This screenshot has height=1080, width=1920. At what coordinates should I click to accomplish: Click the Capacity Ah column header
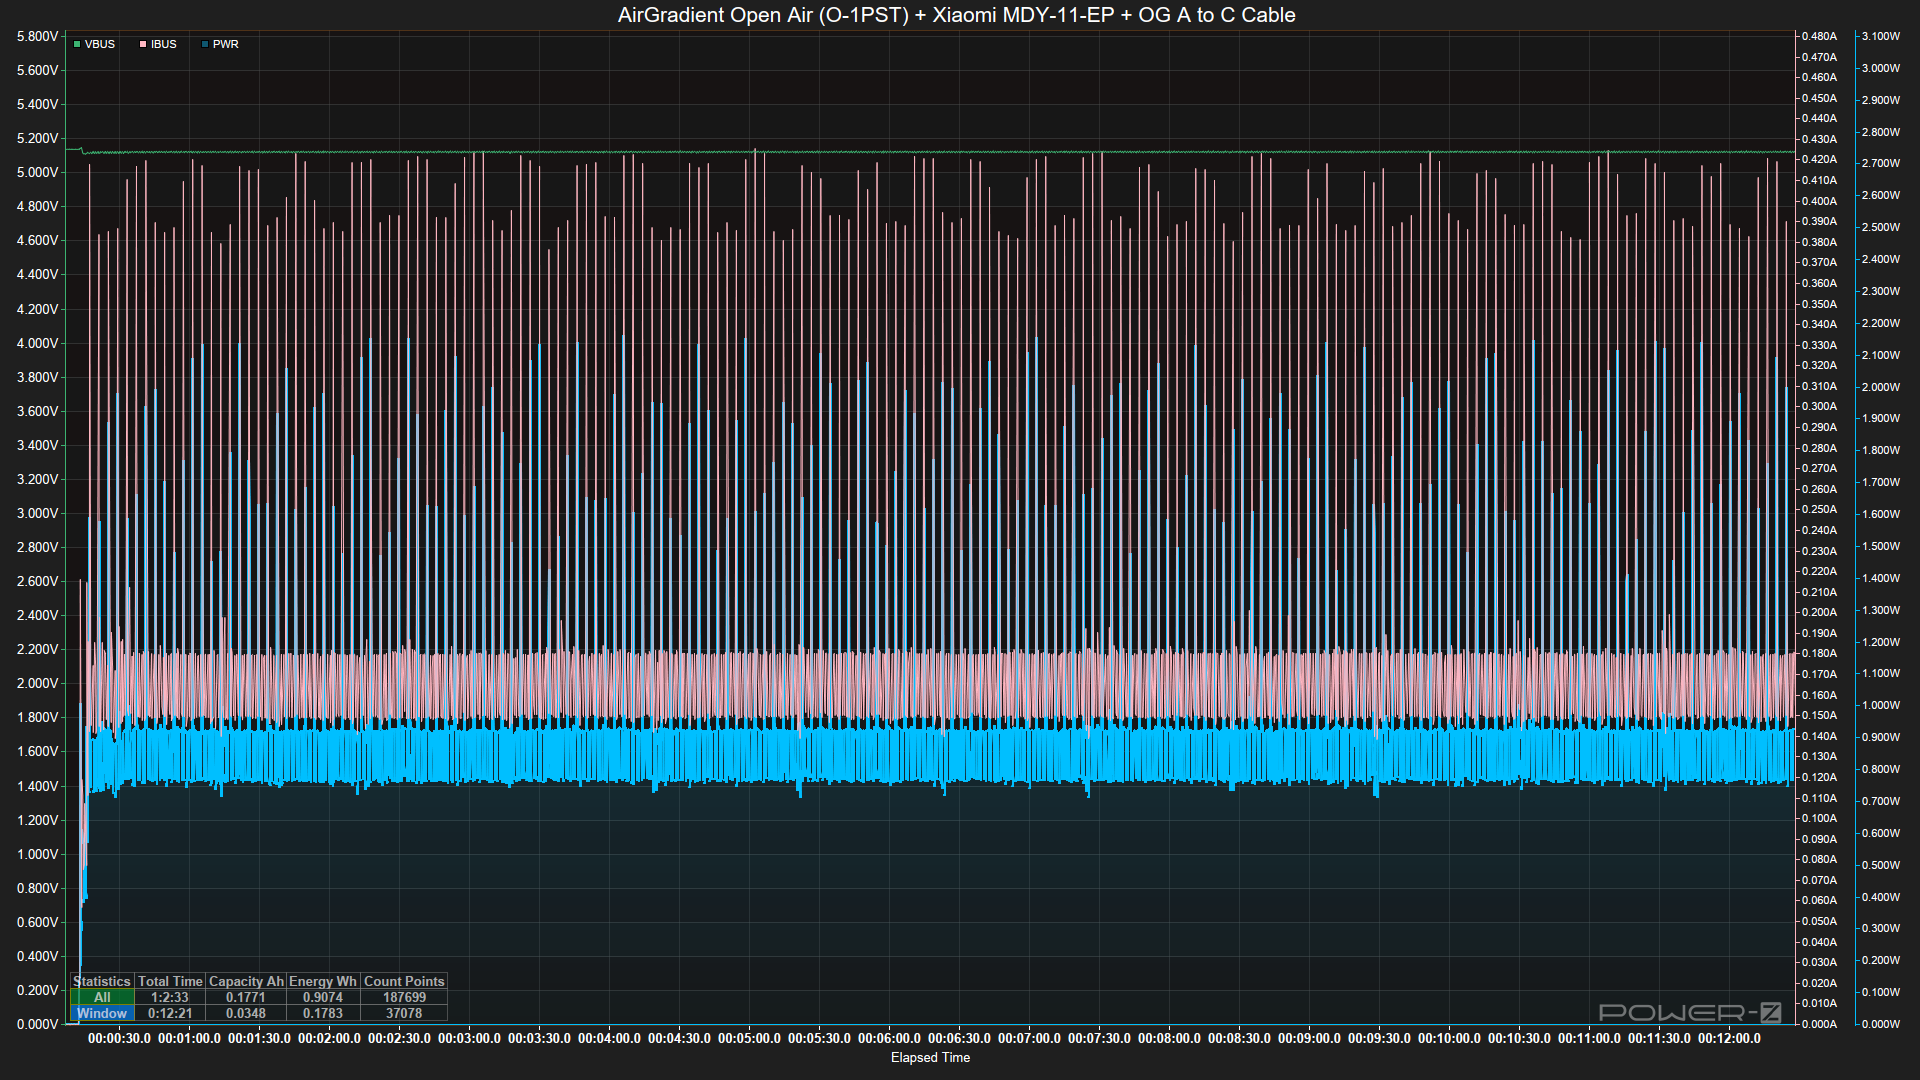point(246,981)
